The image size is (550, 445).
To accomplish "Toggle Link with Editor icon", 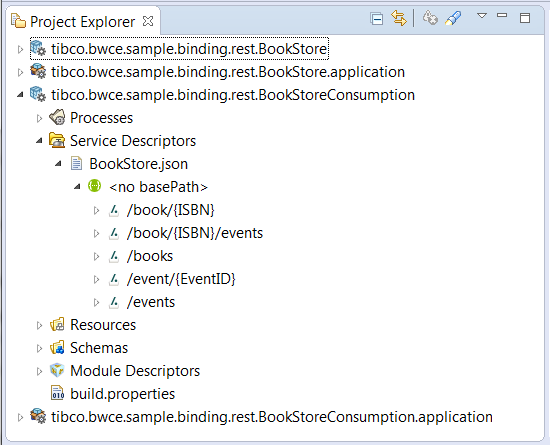I will coord(399,18).
